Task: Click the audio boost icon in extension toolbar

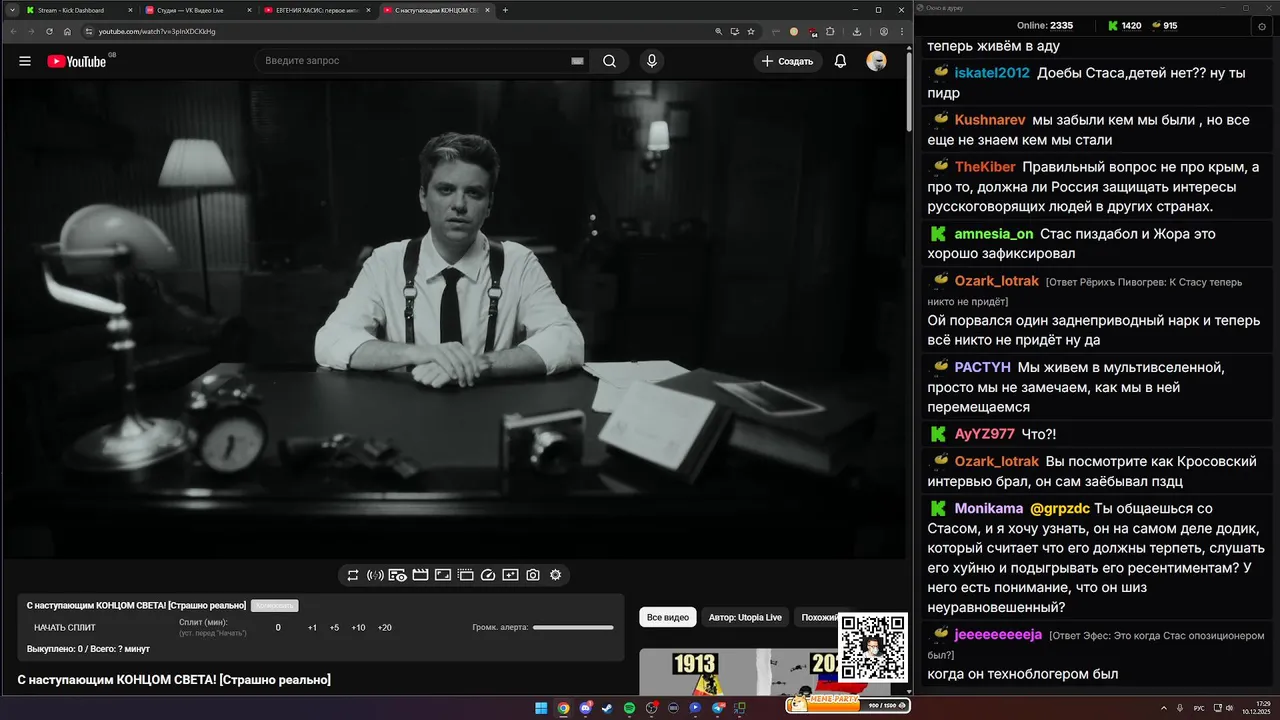Action: click(375, 575)
